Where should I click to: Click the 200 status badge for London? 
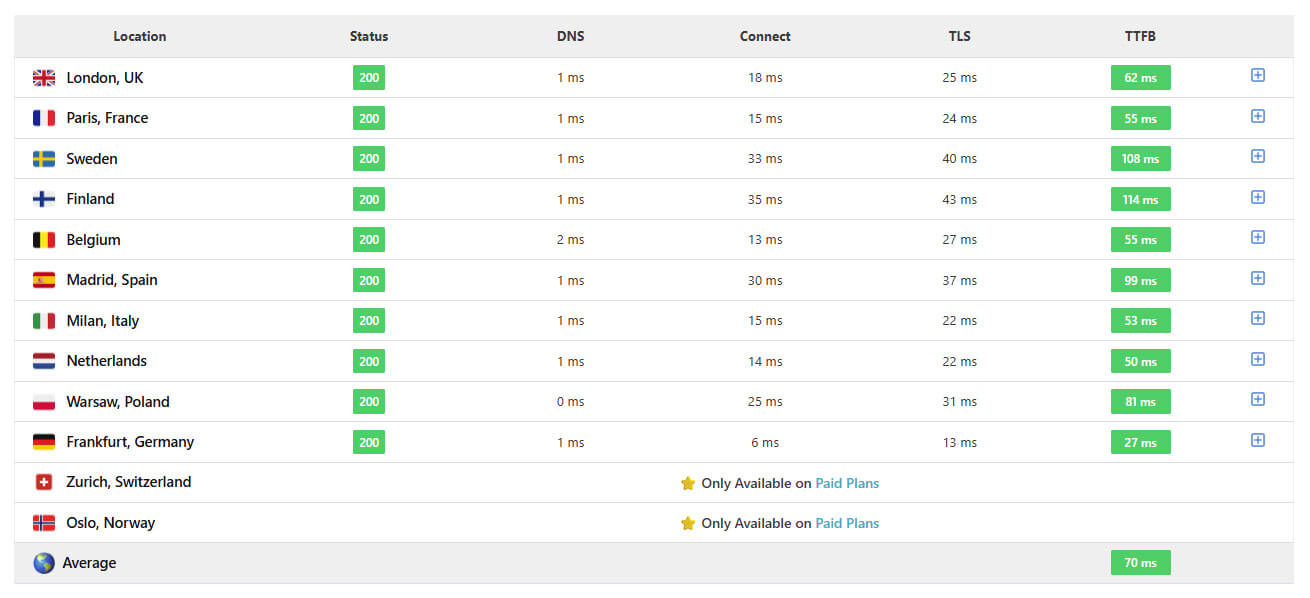(369, 78)
